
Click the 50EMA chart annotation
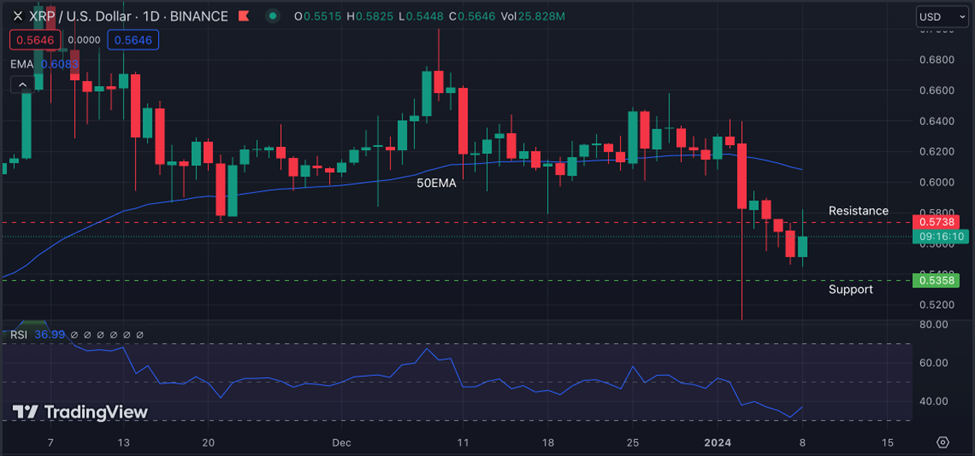coord(436,183)
